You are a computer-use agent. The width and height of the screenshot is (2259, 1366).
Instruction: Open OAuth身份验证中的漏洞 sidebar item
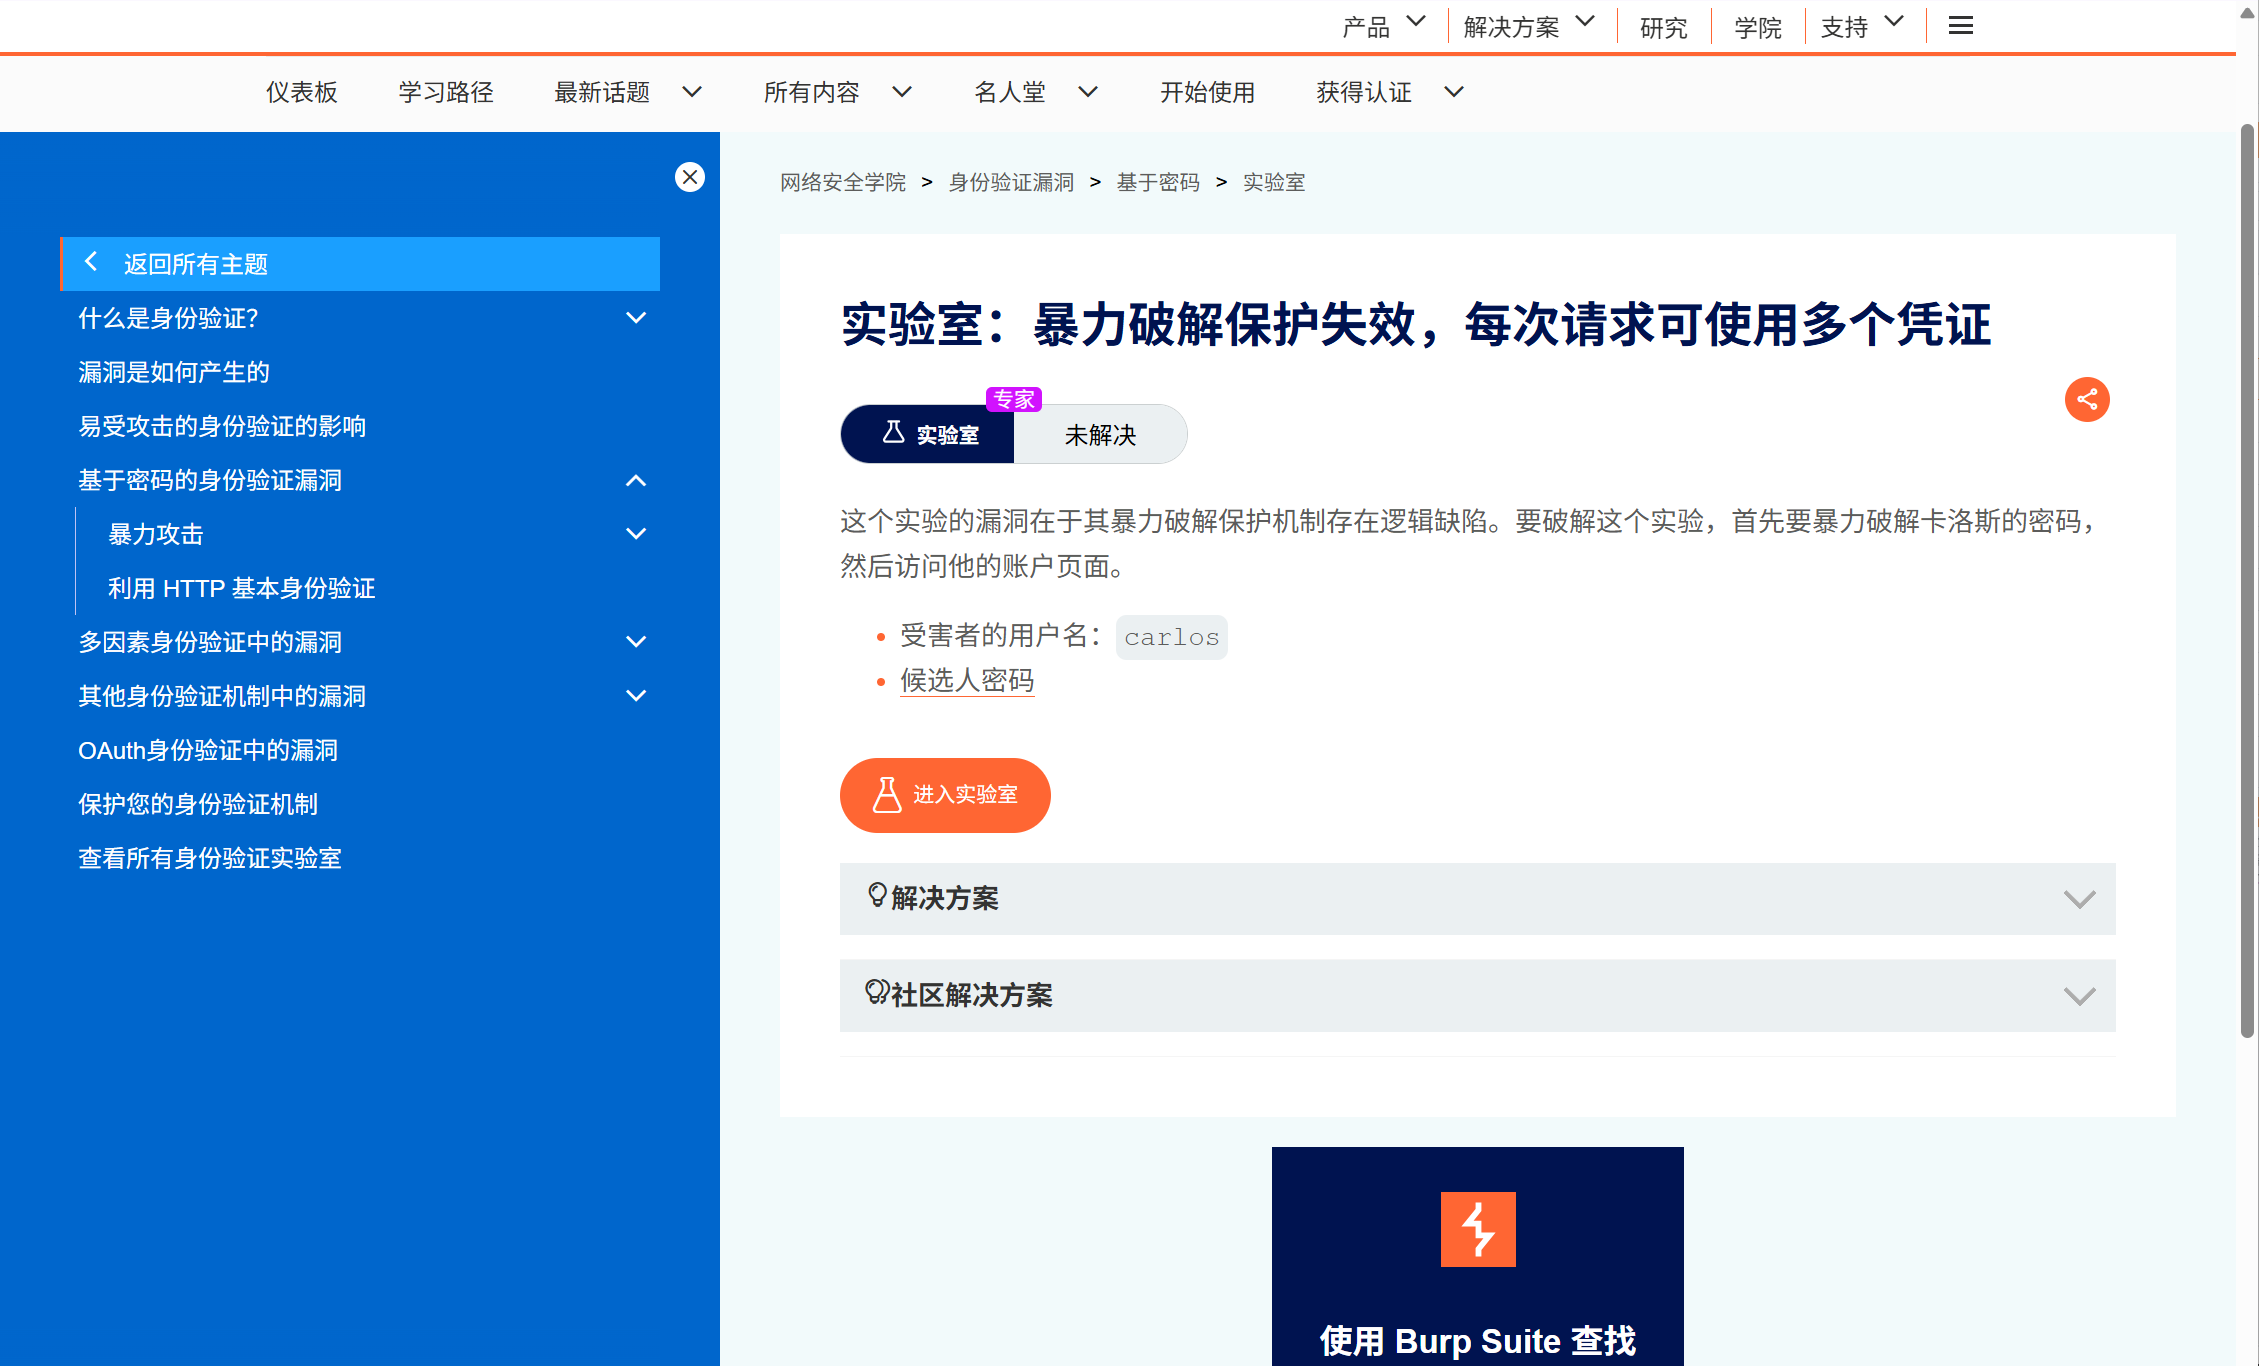(208, 750)
